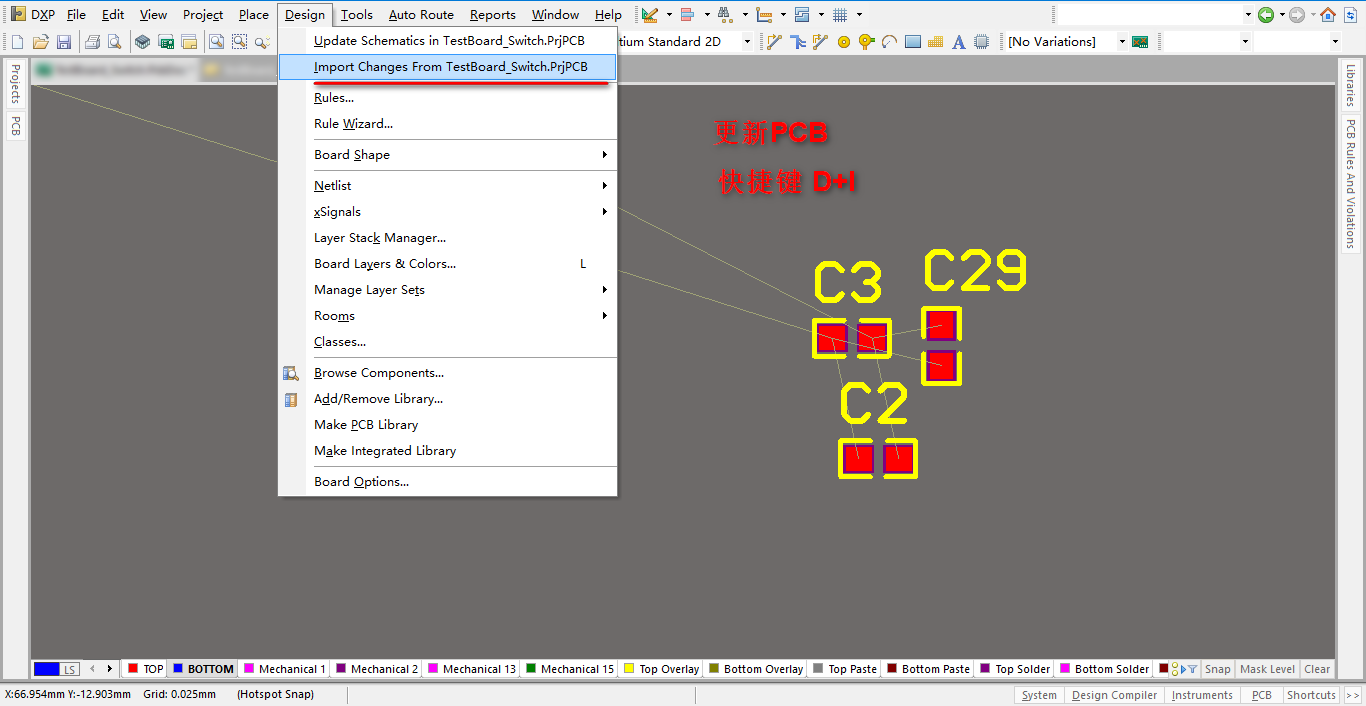This screenshot has height=706, width=1366.
Task: Open the Layer Stack Manager menu entry
Action: tap(380, 238)
